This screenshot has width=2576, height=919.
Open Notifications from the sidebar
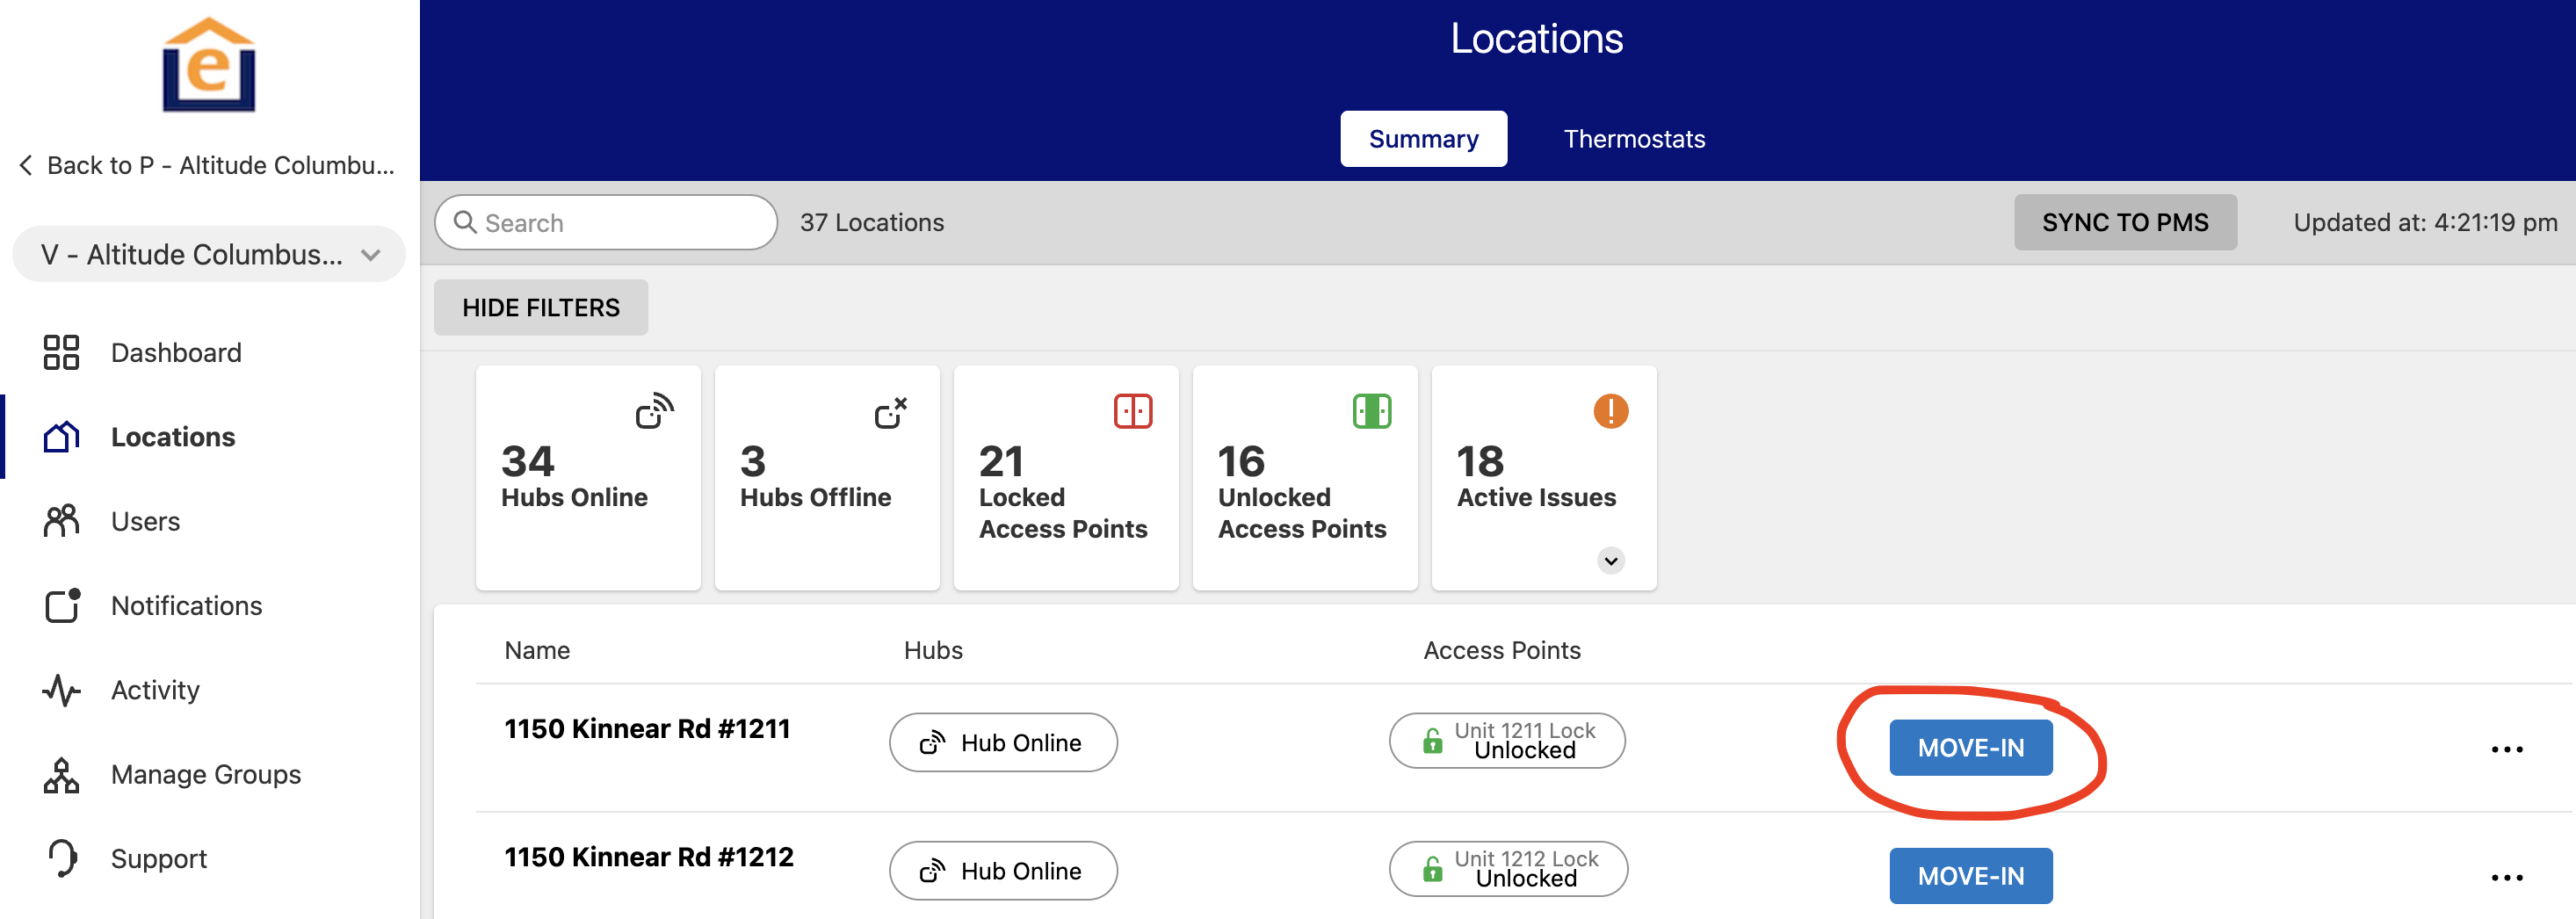(x=187, y=605)
